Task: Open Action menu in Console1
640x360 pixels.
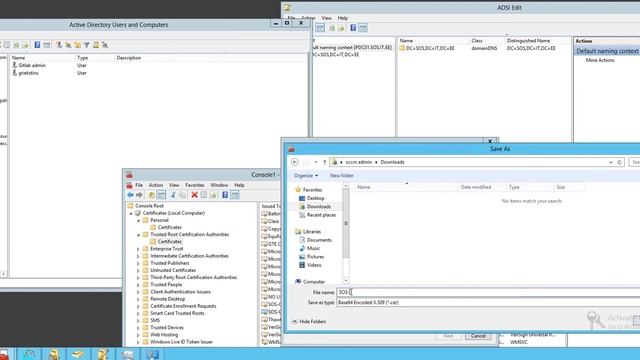Action: coord(156,185)
